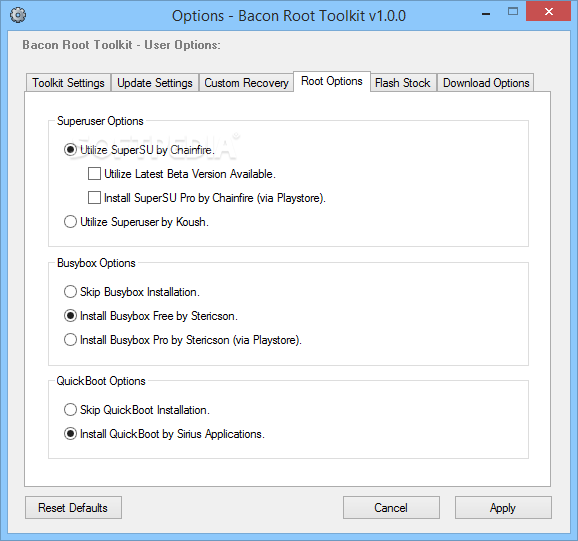This screenshot has width=578, height=541.
Task: Select the Root Options tab
Action: click(x=332, y=81)
